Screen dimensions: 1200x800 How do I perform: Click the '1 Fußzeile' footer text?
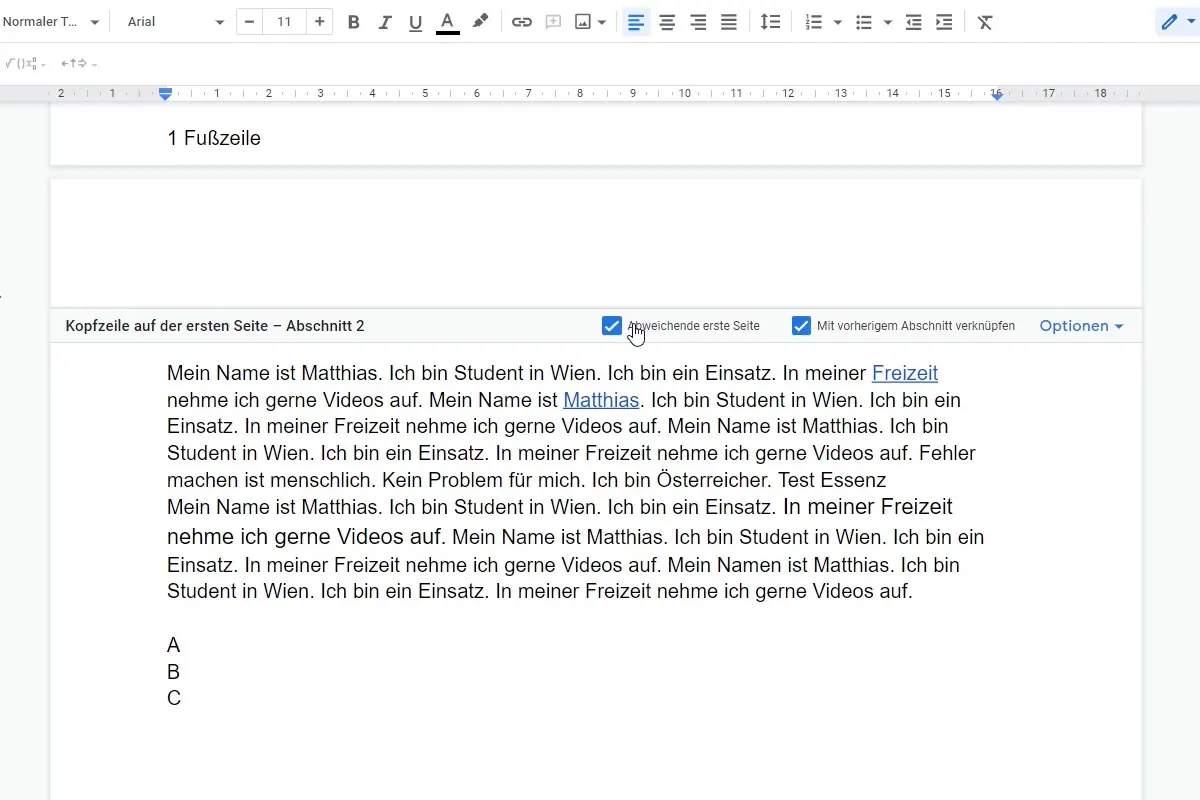click(x=214, y=138)
